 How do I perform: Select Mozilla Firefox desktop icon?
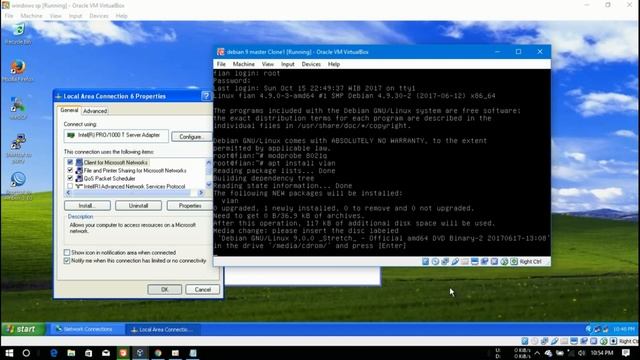coord(18,71)
